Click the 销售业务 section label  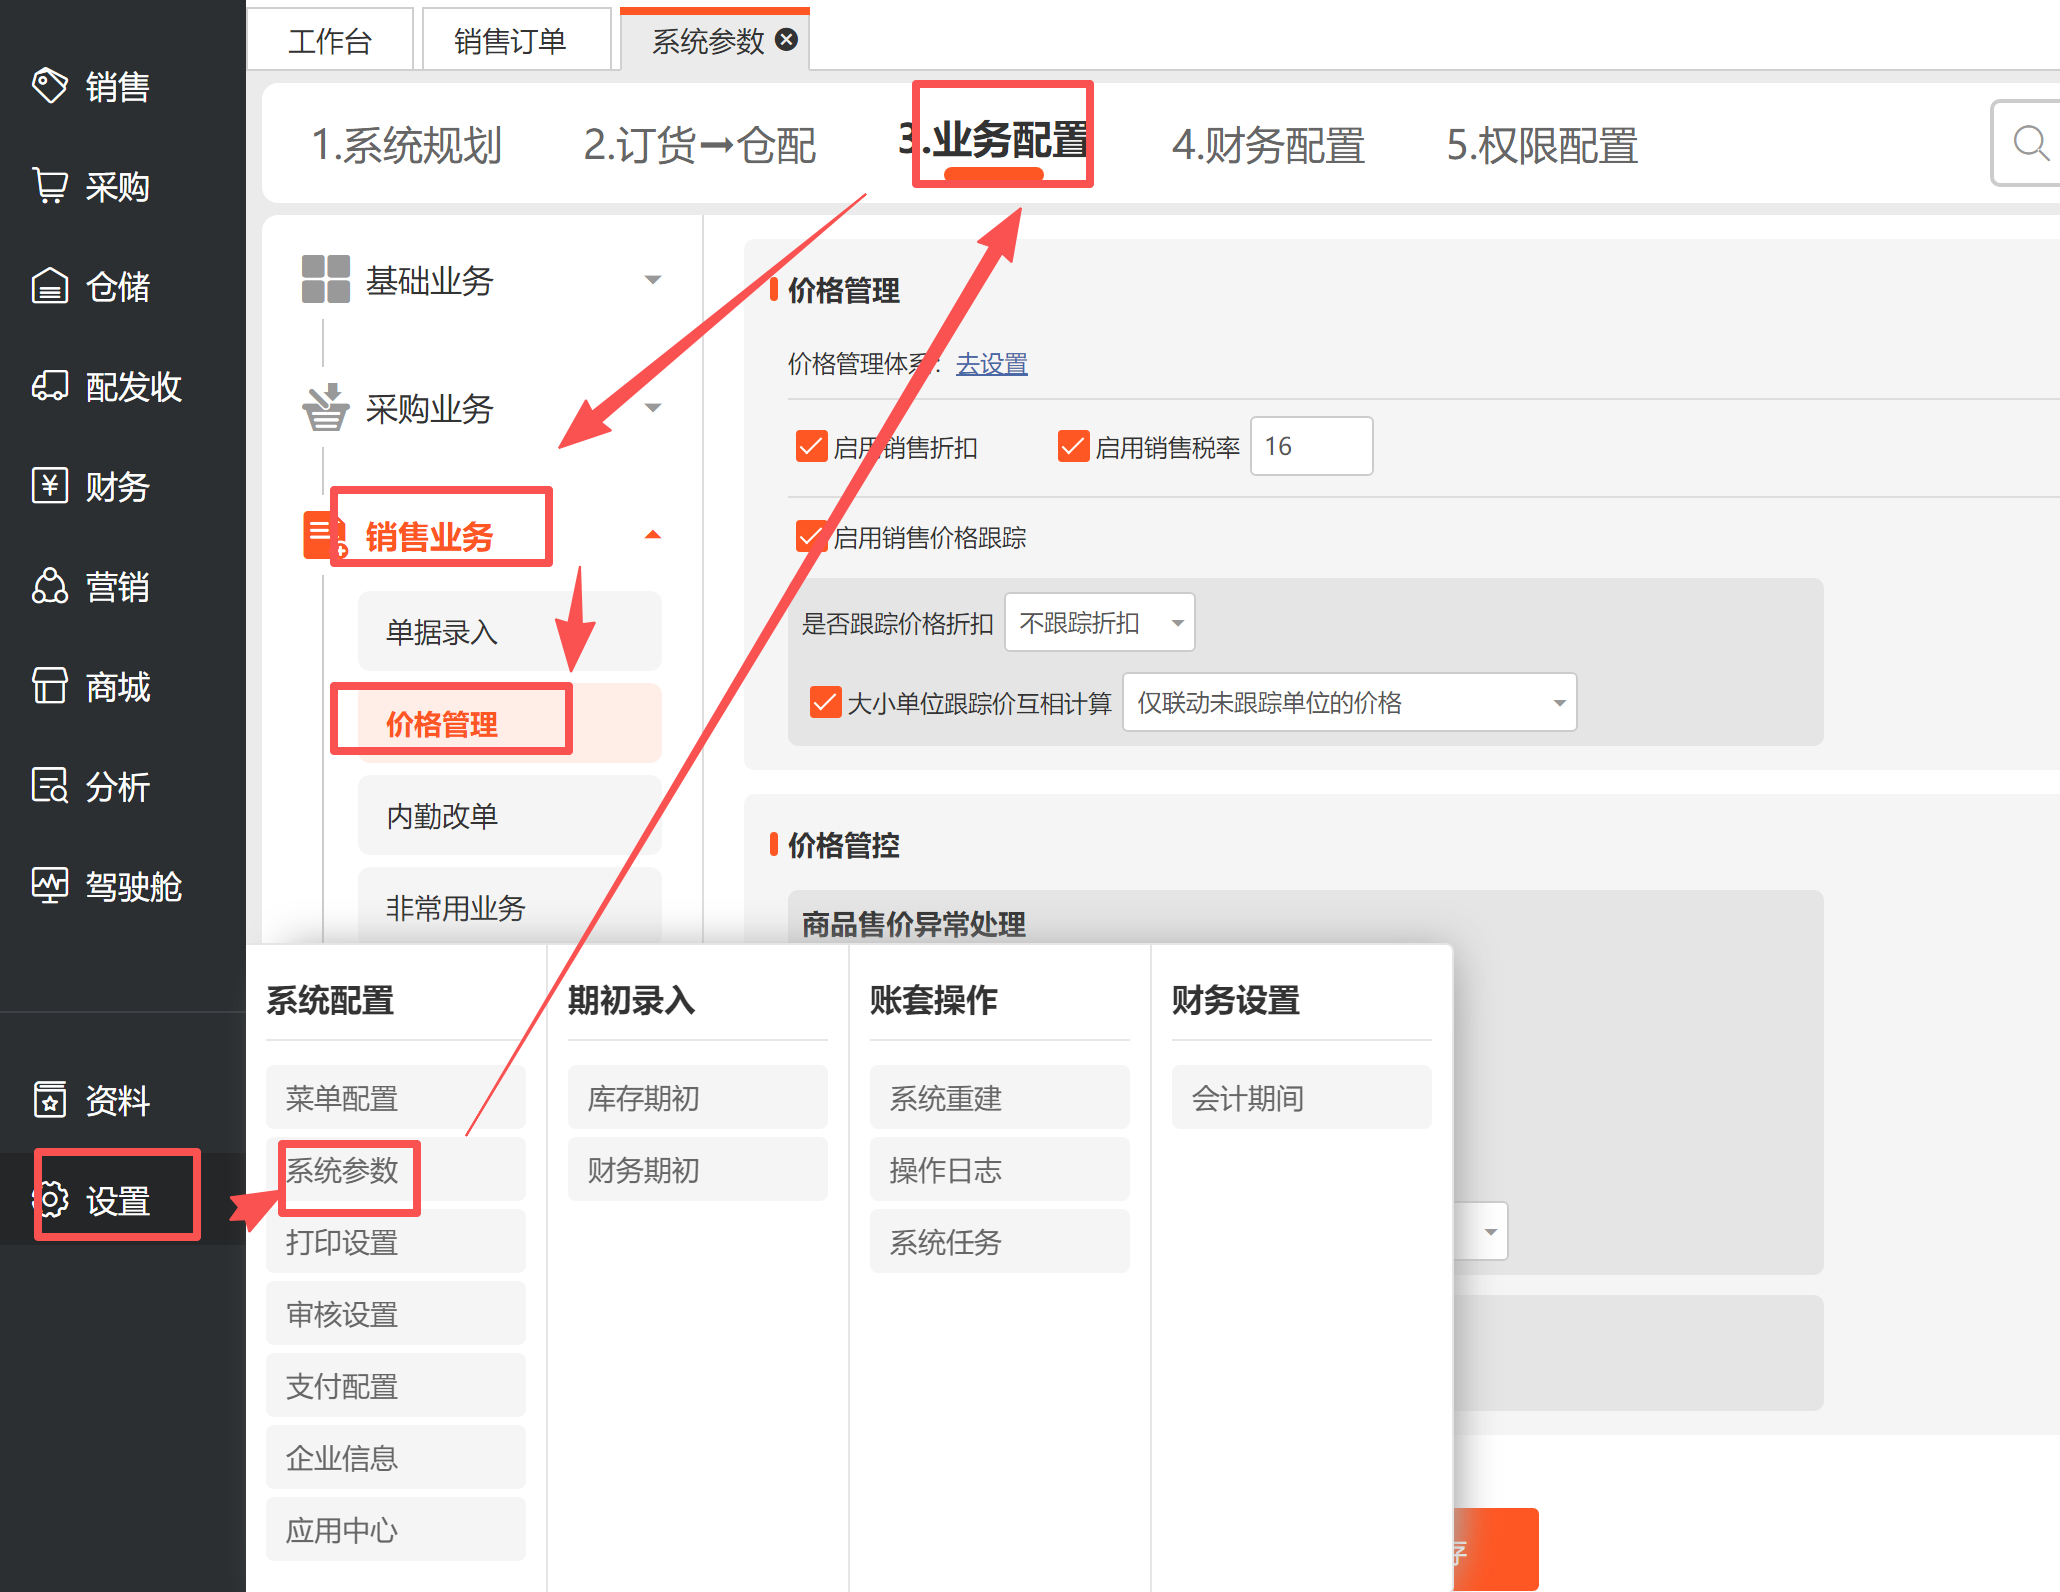point(429,536)
